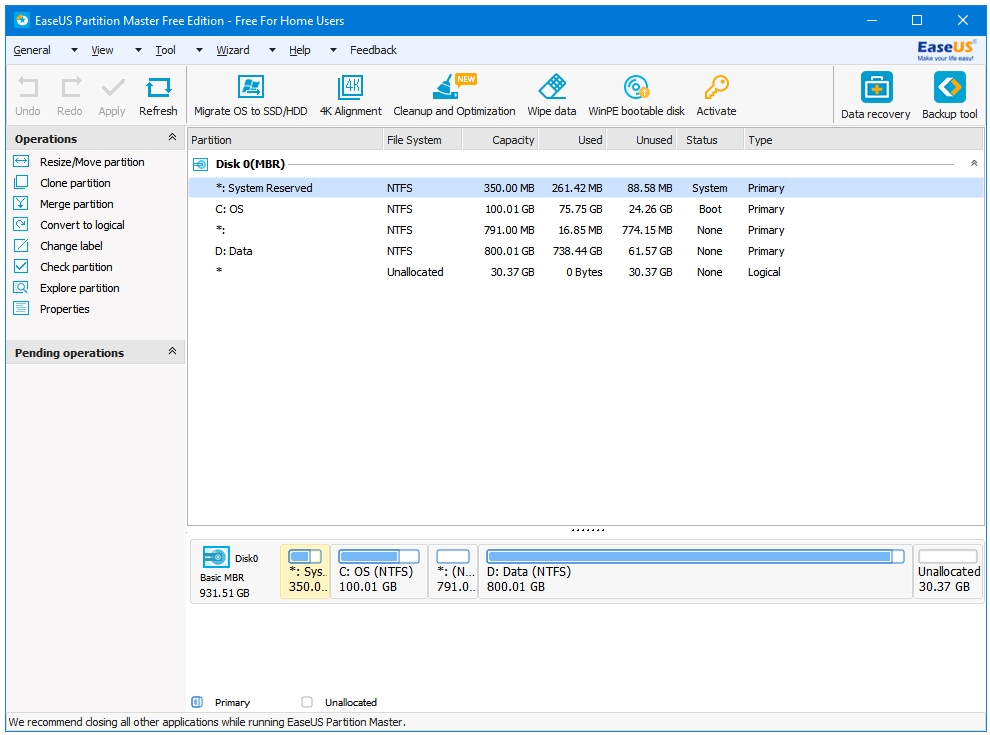Expand the Wizard menu dropdown arrow
The width and height of the screenshot is (990, 735).
(272, 50)
